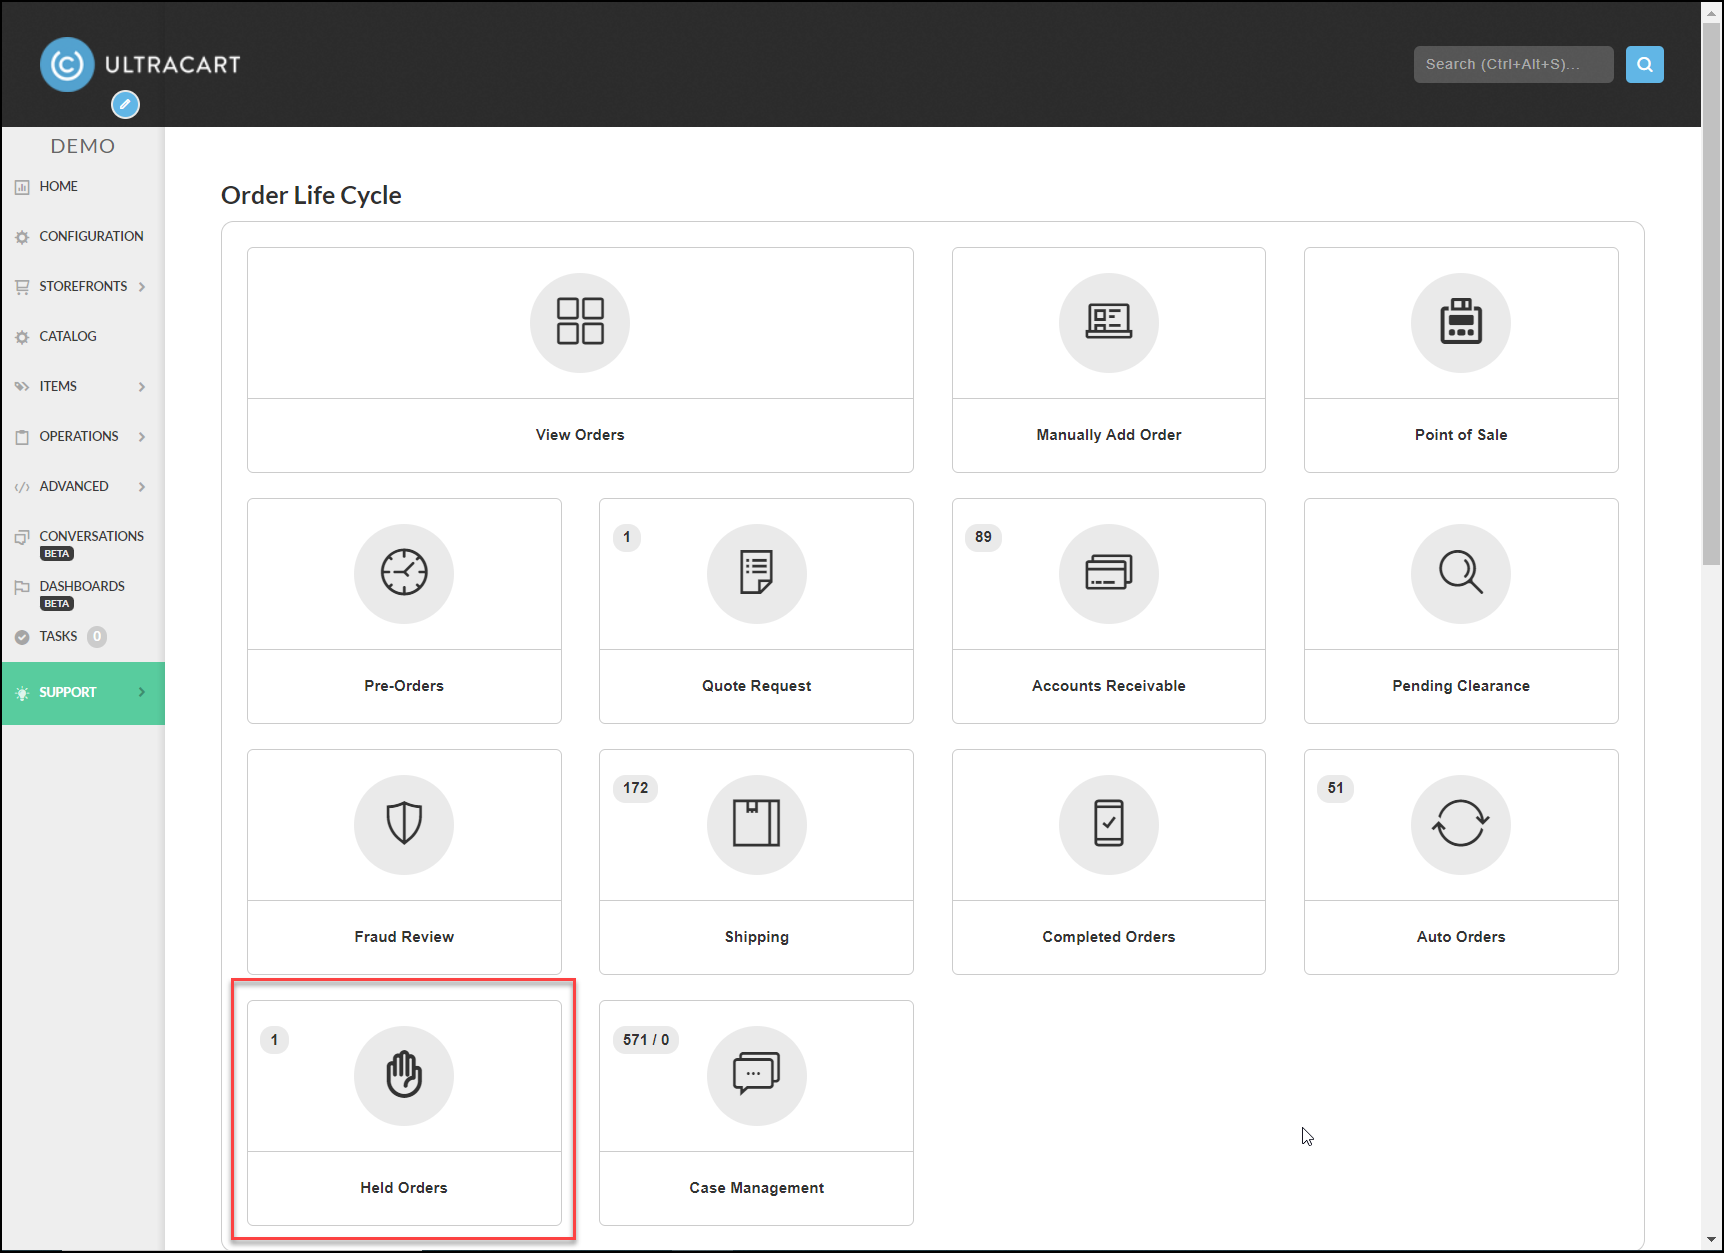
Task: Click the Accounts Receivable card icon
Action: 1109,573
